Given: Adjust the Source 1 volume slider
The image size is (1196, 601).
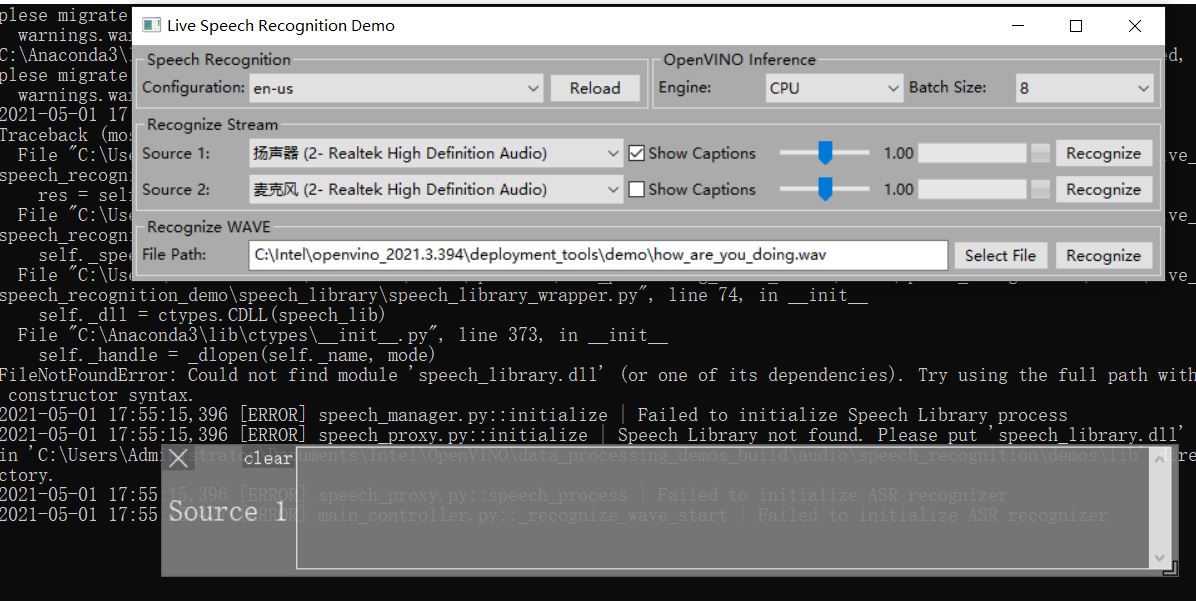Looking at the screenshot, I should tap(824, 152).
